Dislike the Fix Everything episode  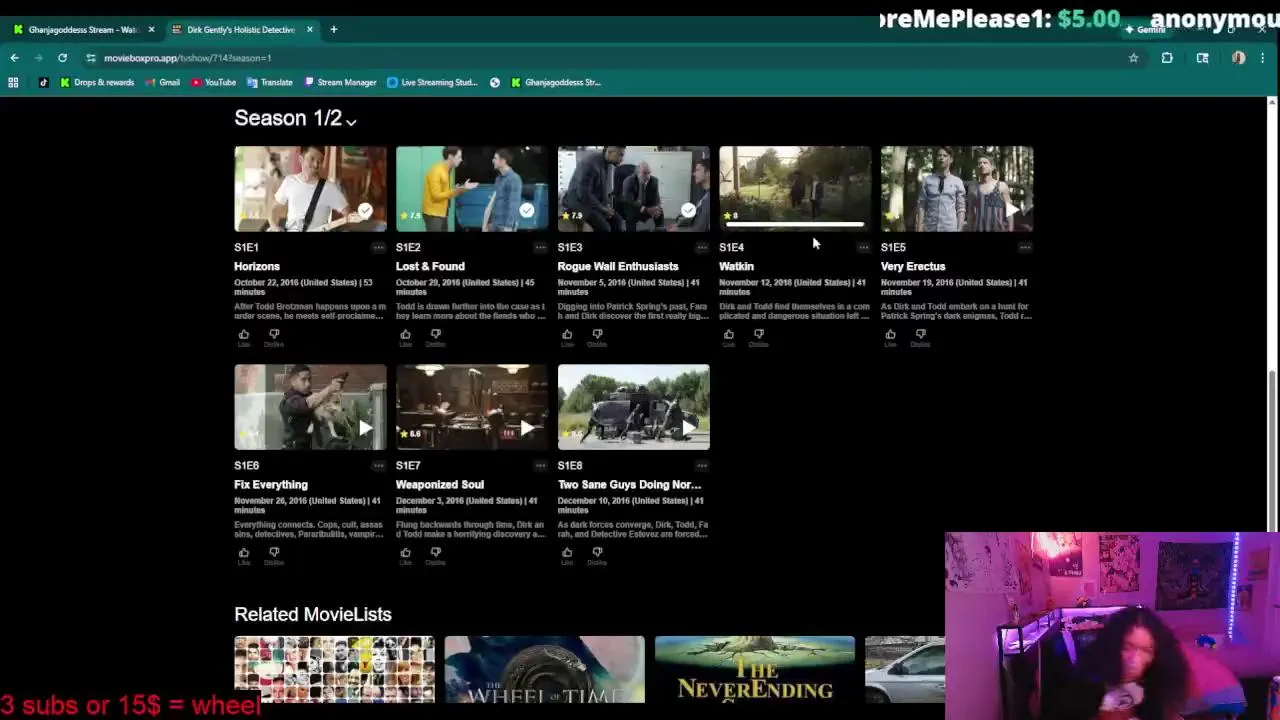point(274,555)
